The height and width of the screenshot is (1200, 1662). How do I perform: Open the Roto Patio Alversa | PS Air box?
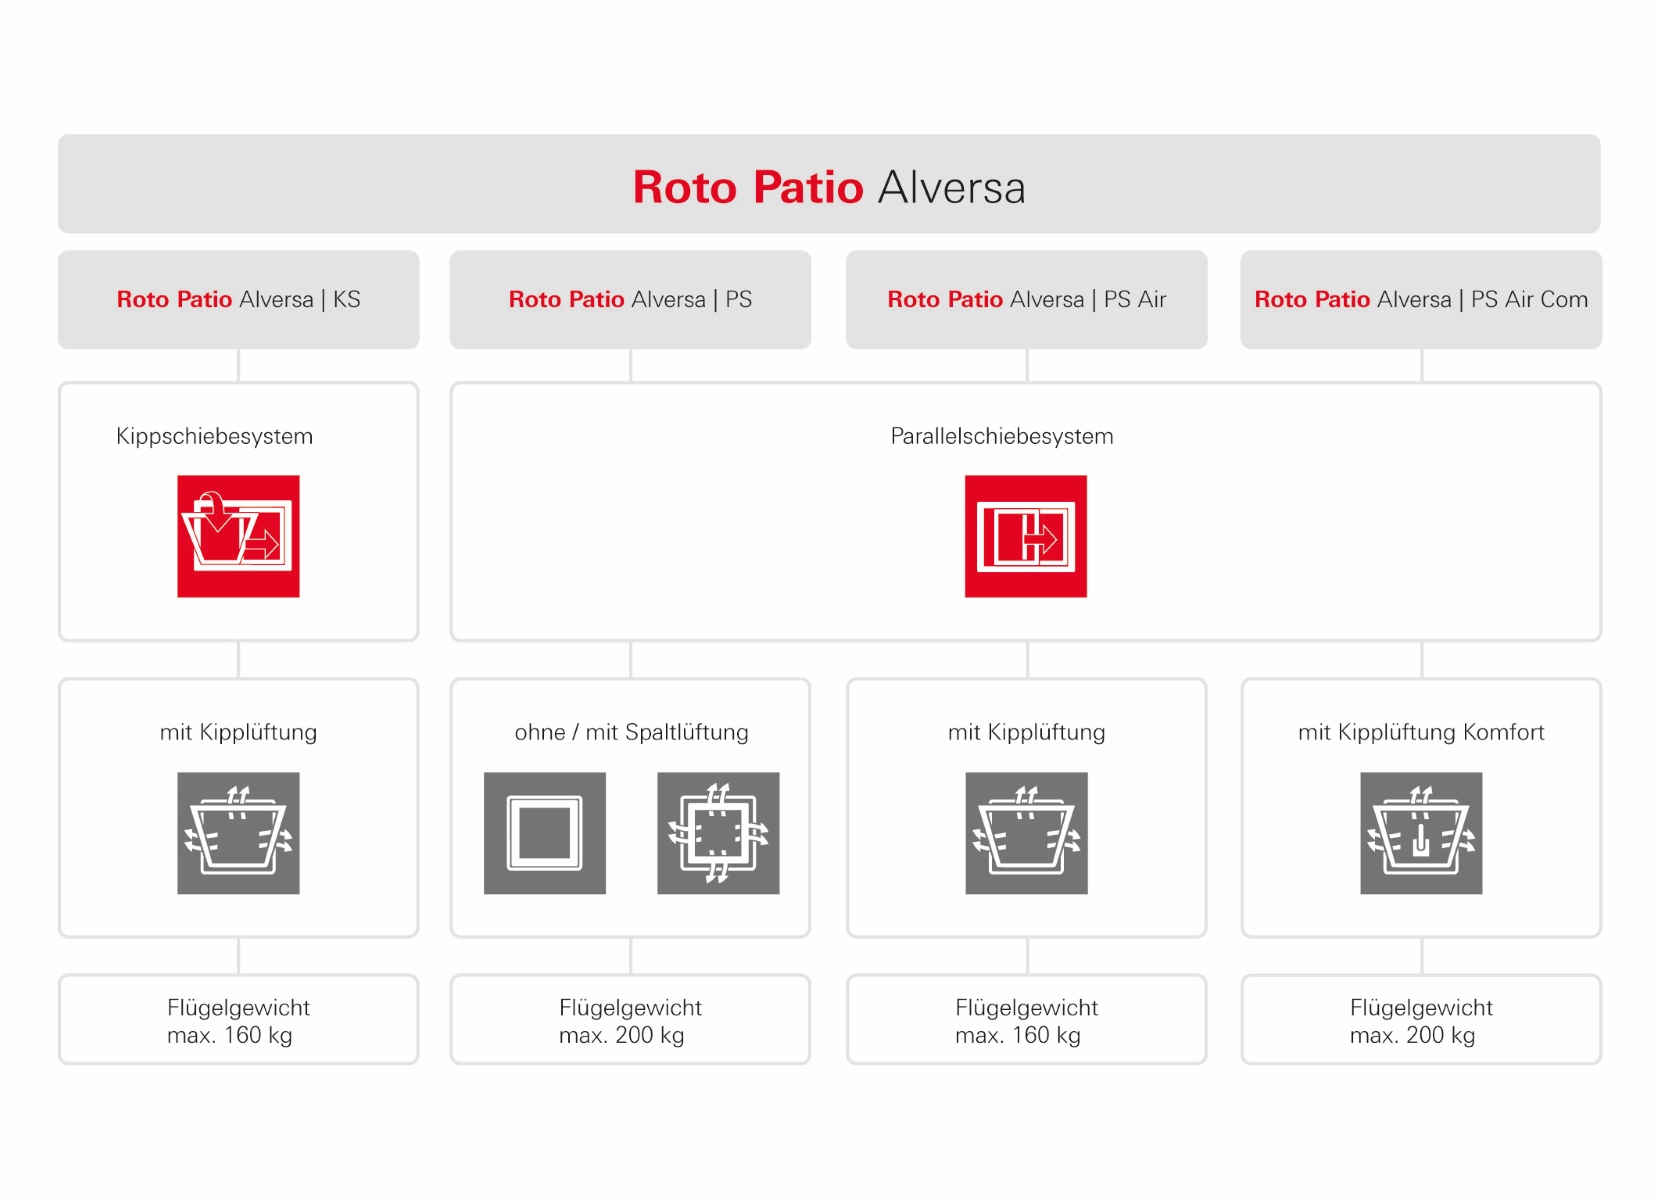tap(1027, 299)
